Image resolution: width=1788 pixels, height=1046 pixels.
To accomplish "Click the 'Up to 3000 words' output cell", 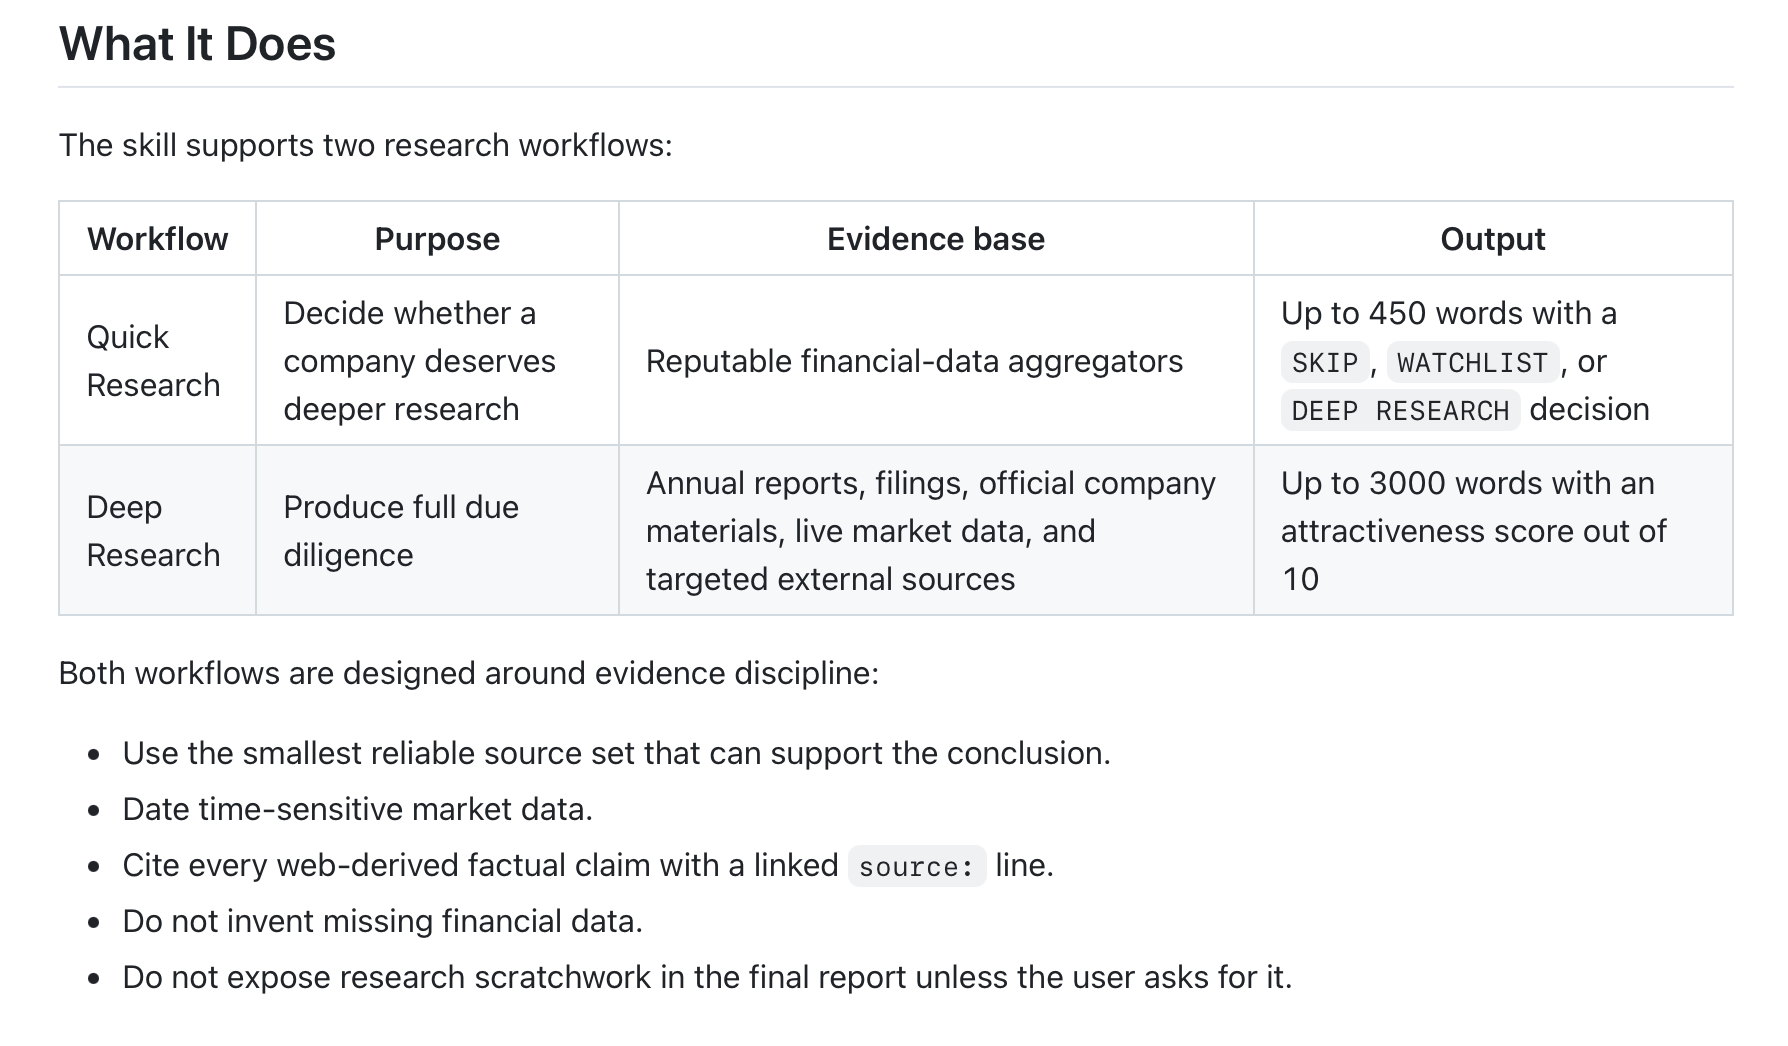I will [1493, 531].
